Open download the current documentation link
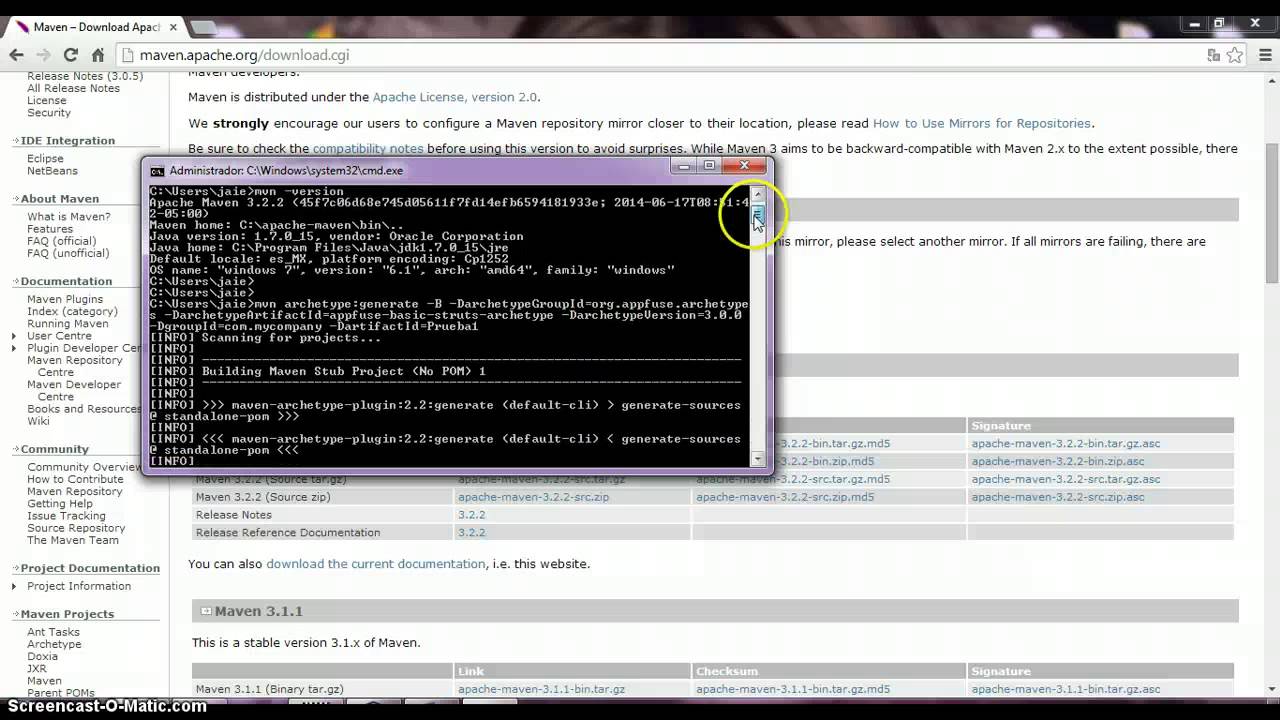Image resolution: width=1280 pixels, height=720 pixels. click(x=375, y=564)
